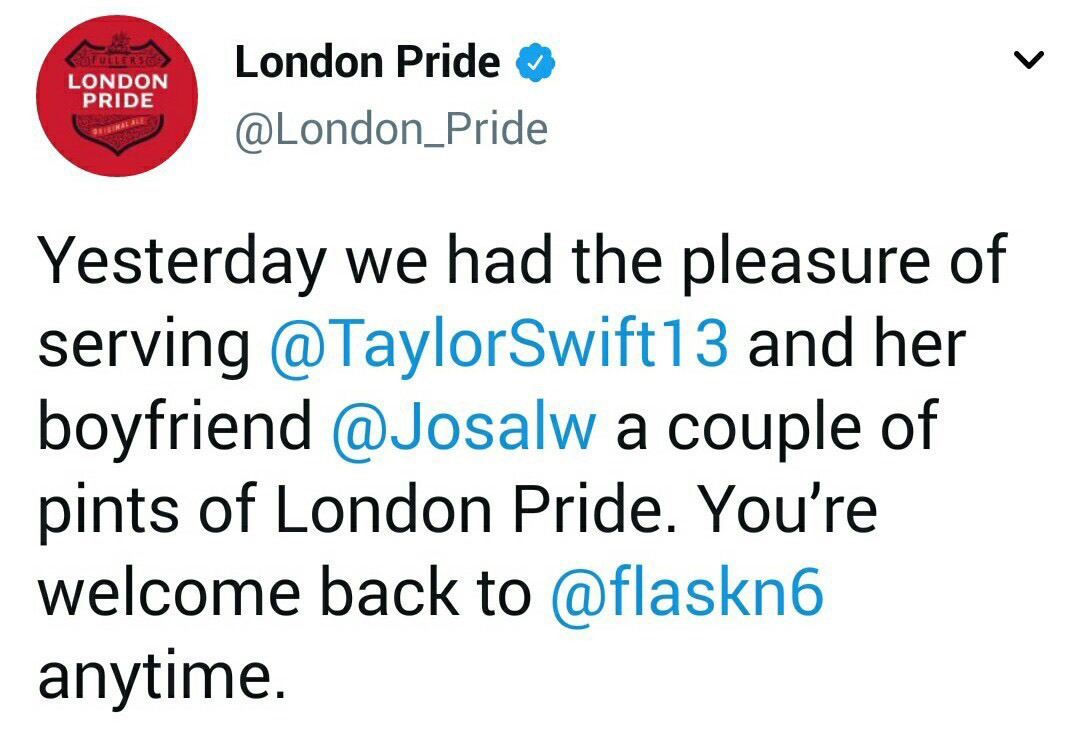1080x750 pixels.
Task: Click the blue verified checkmark badge
Action: point(535,65)
